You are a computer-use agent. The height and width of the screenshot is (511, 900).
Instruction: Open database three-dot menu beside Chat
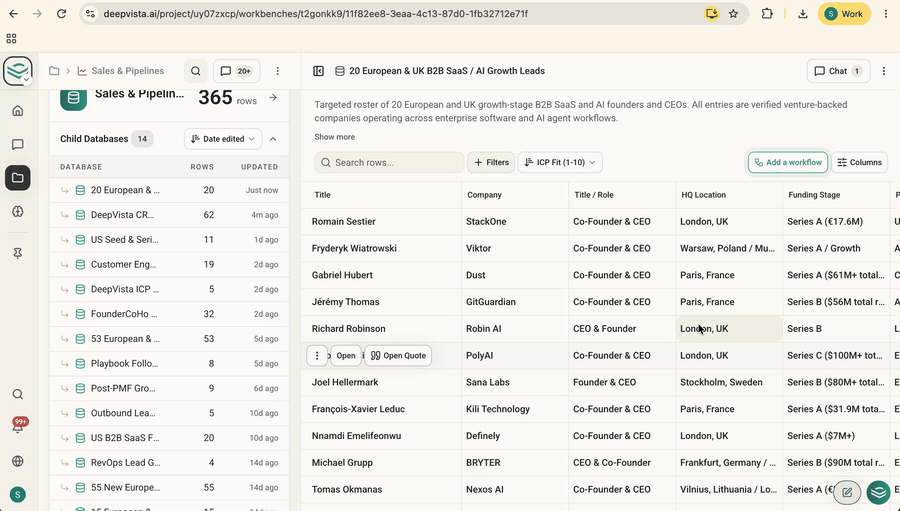[884, 71]
